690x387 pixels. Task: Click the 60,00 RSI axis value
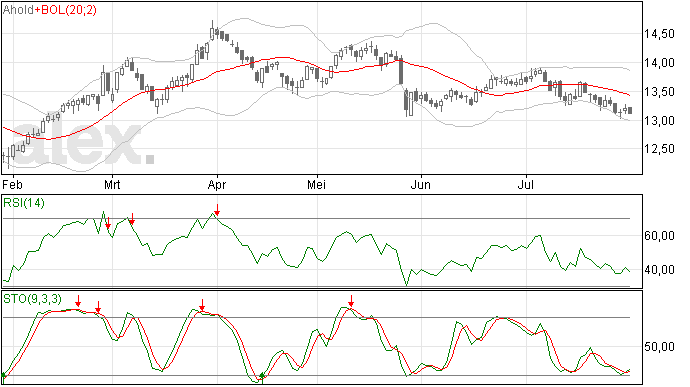pyautogui.click(x=659, y=236)
